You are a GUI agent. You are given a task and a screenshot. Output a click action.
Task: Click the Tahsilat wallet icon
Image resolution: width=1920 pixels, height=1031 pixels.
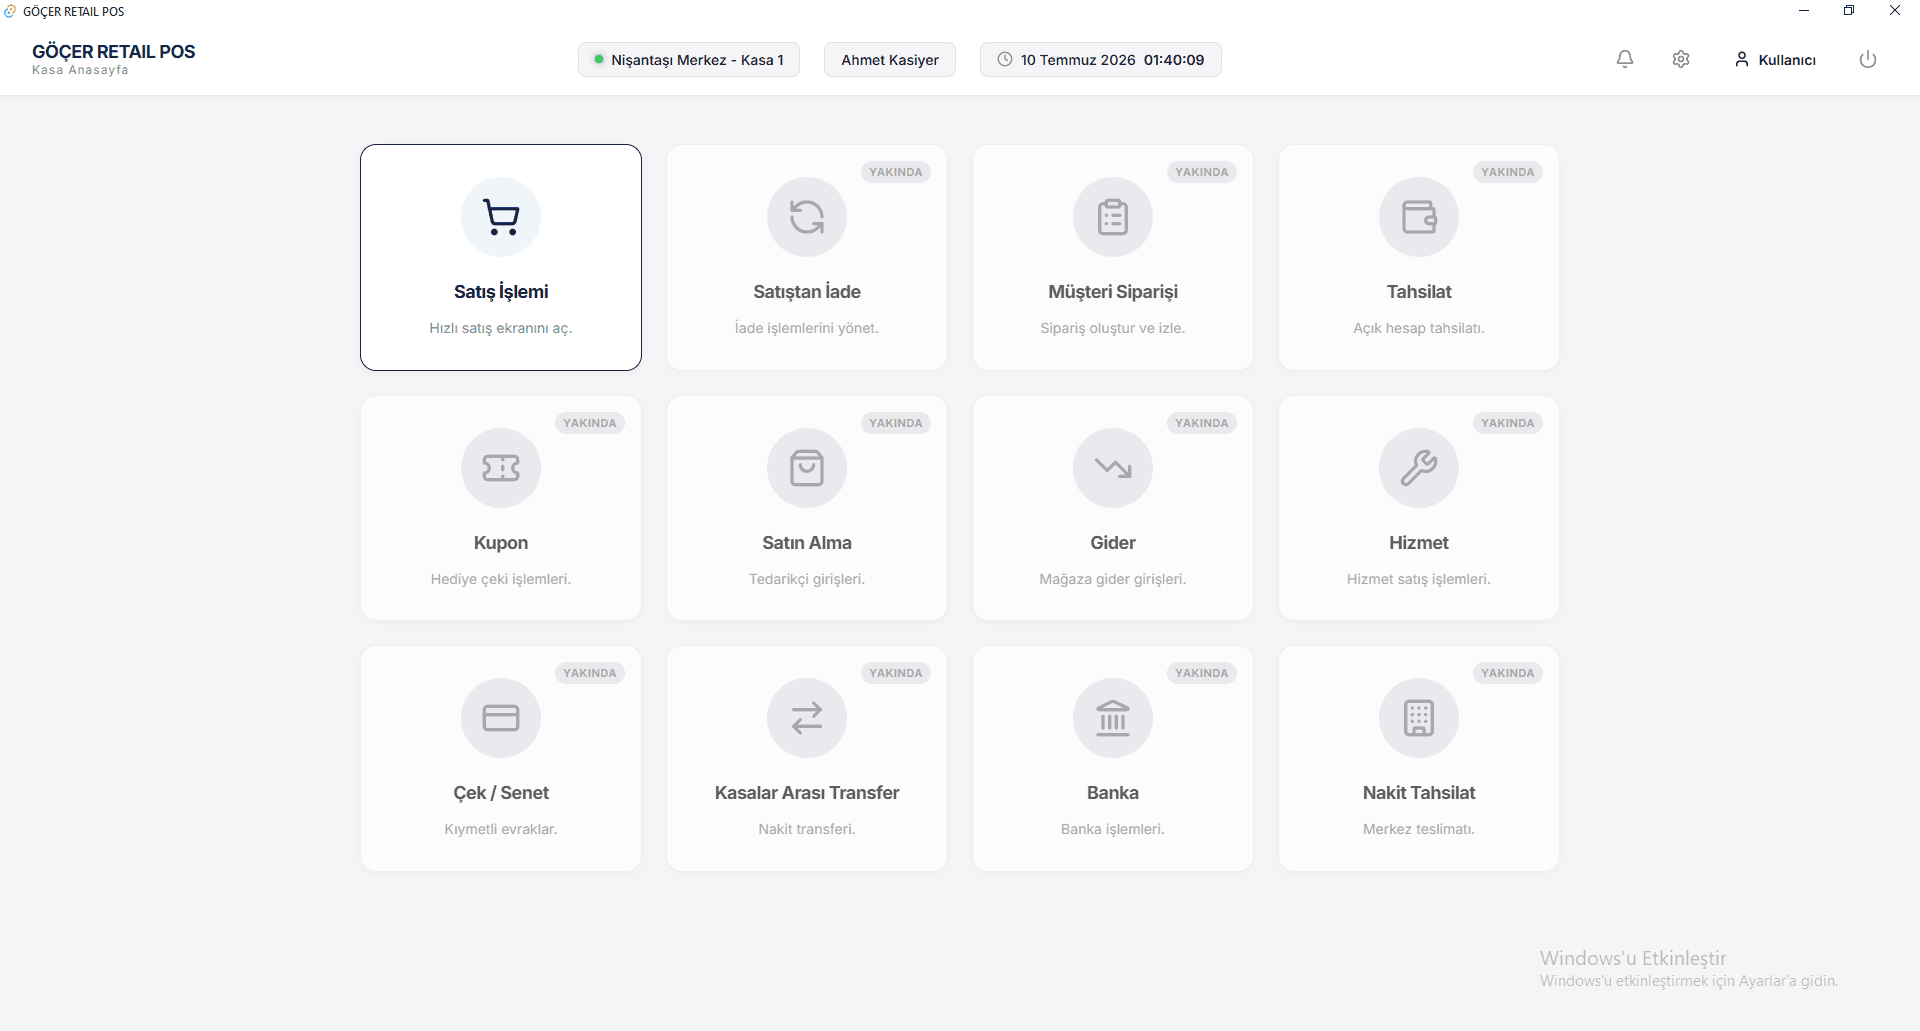1419,217
